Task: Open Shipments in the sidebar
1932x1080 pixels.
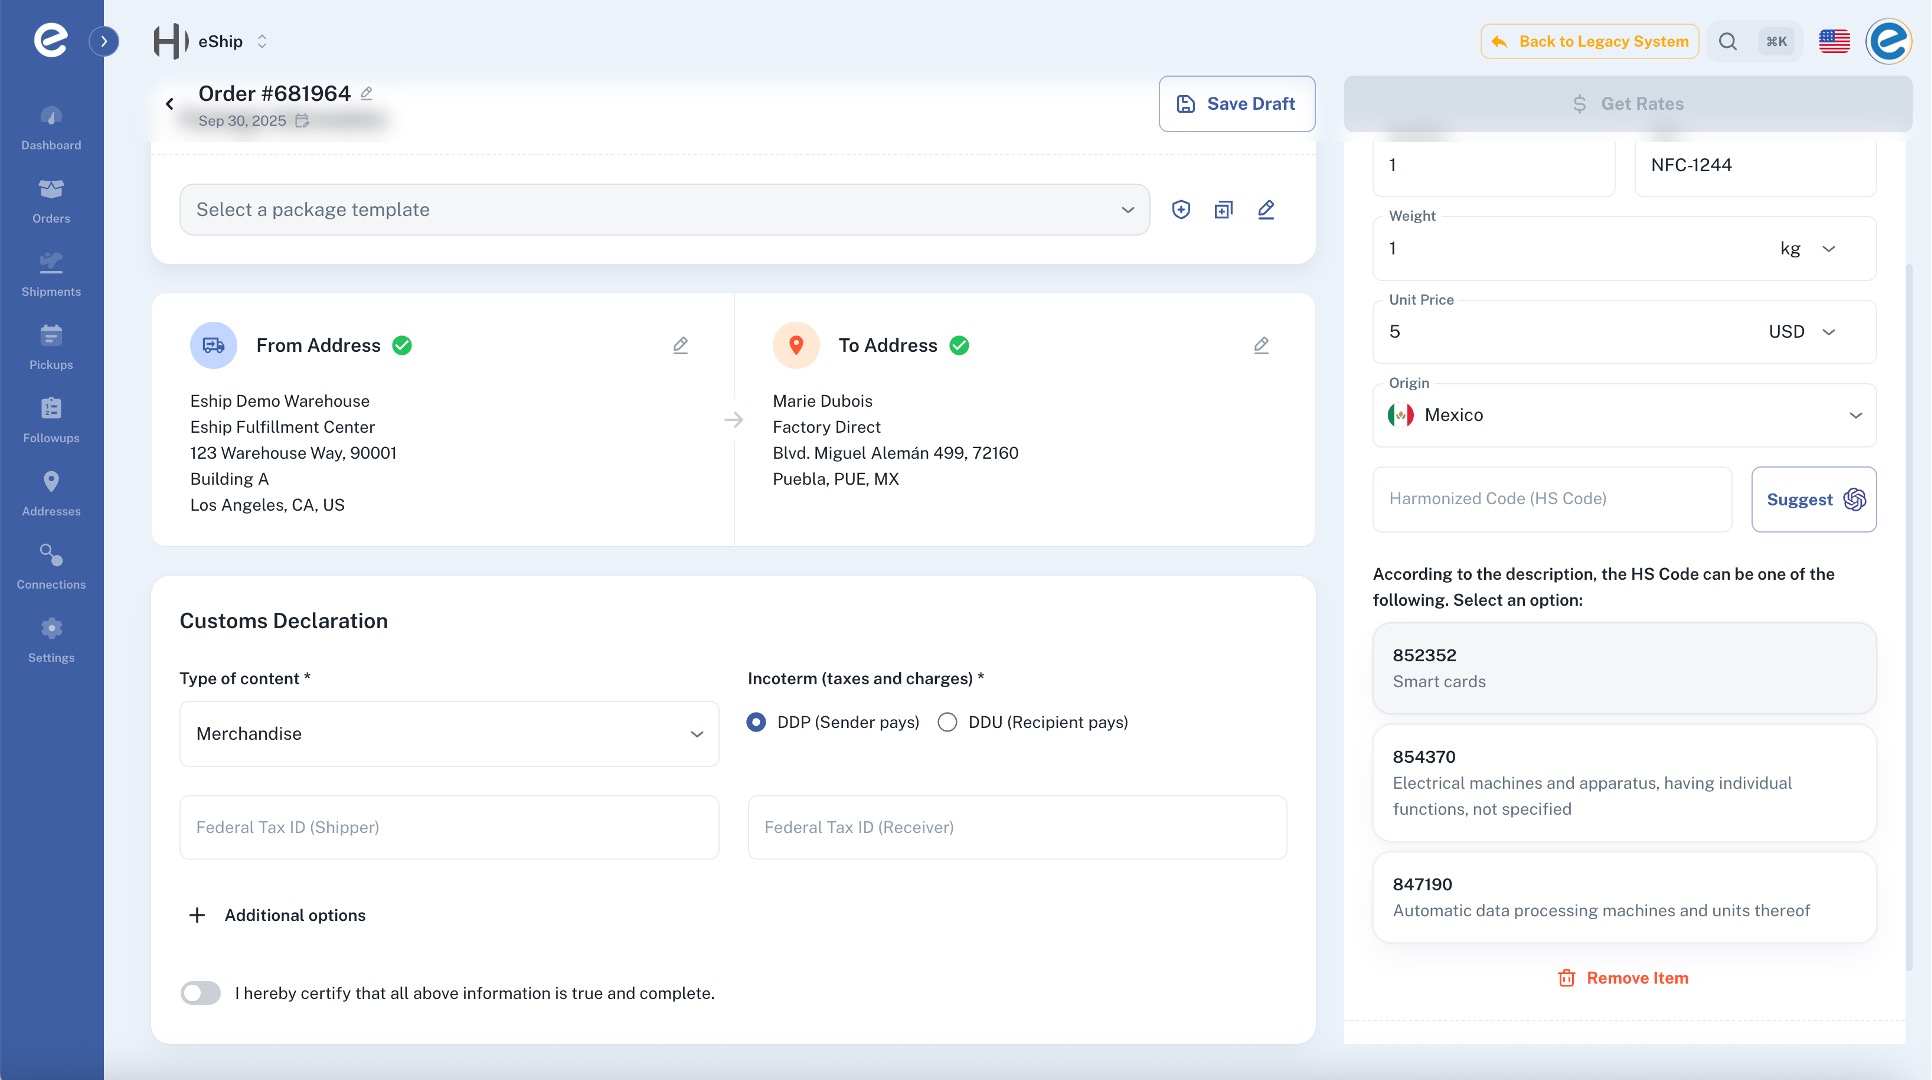Action: coord(51,273)
